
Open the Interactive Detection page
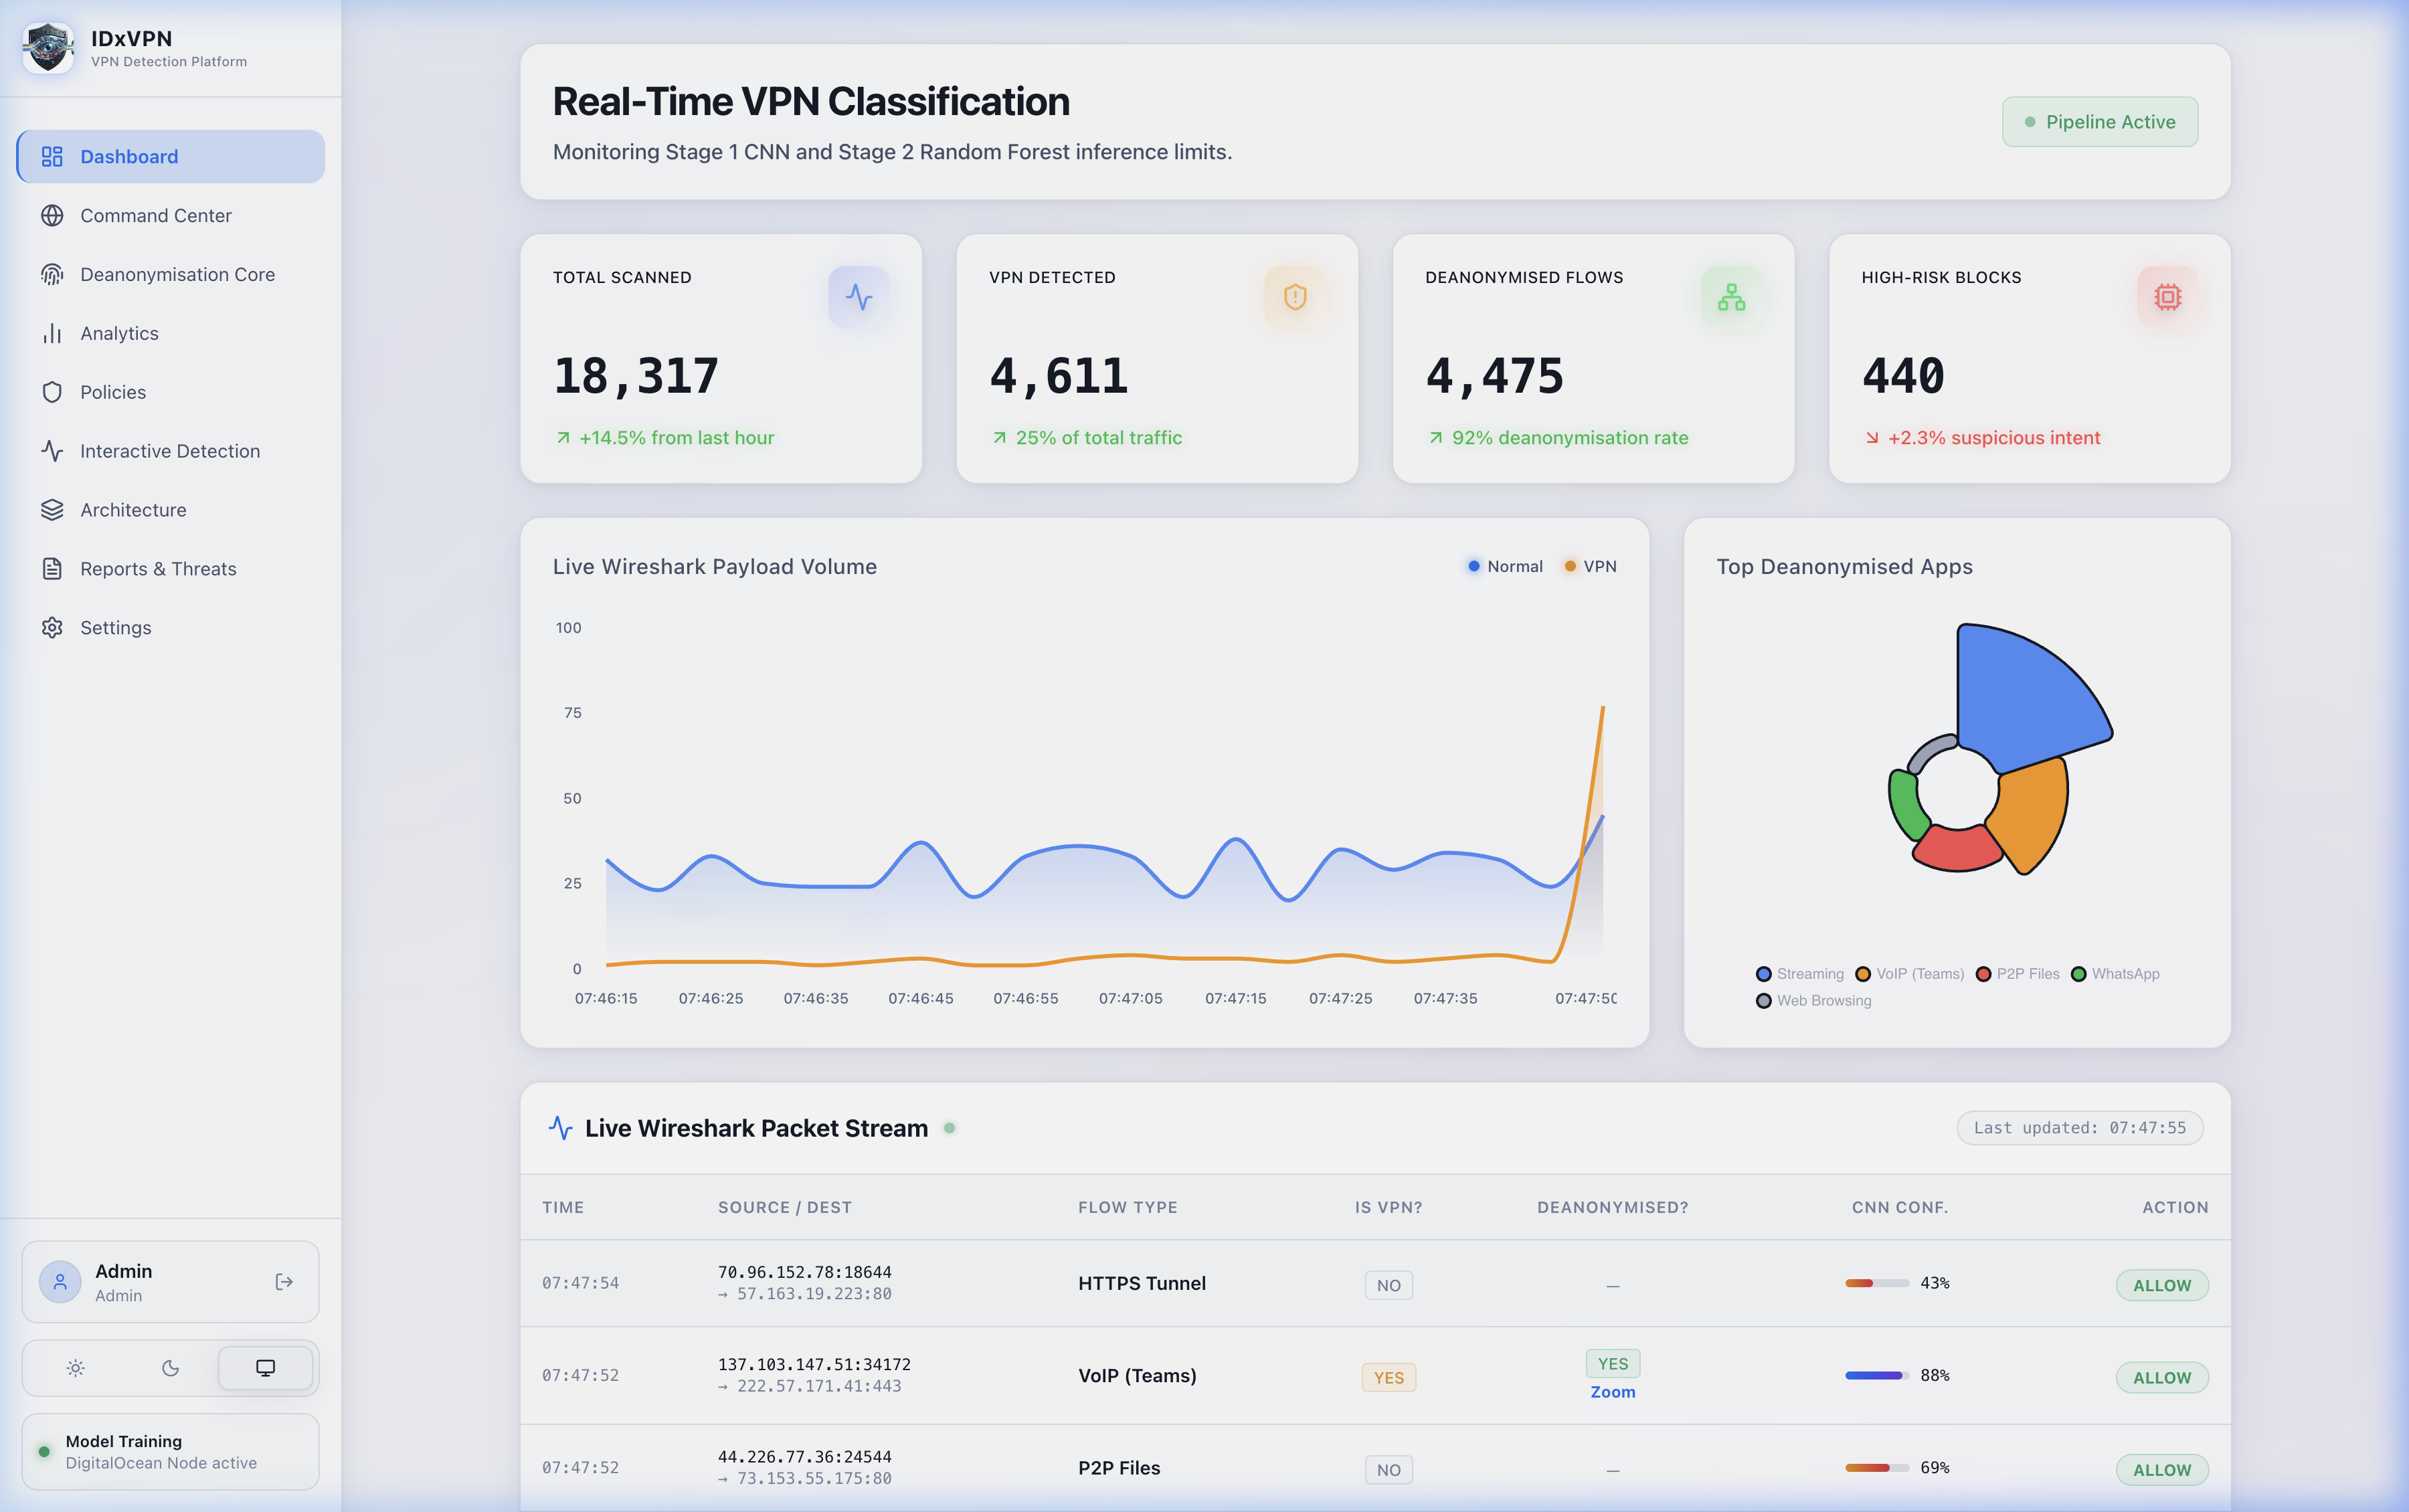(x=170, y=451)
